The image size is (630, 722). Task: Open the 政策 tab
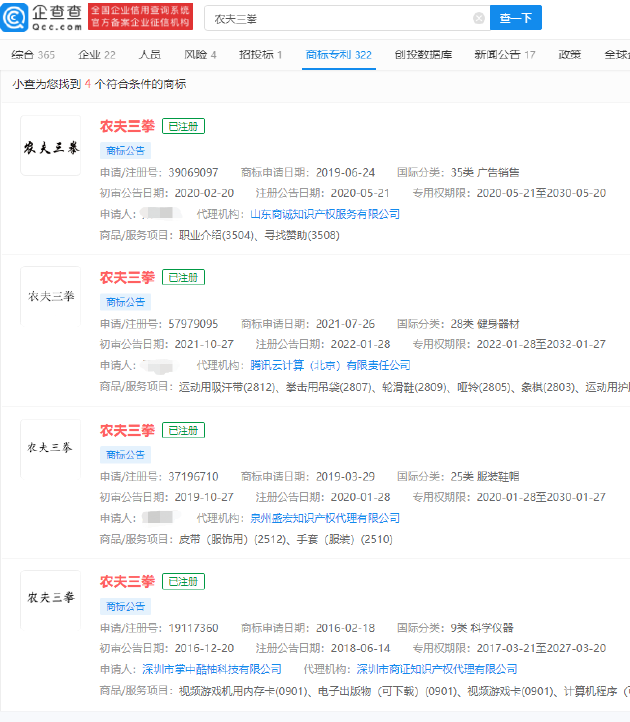tap(570, 55)
